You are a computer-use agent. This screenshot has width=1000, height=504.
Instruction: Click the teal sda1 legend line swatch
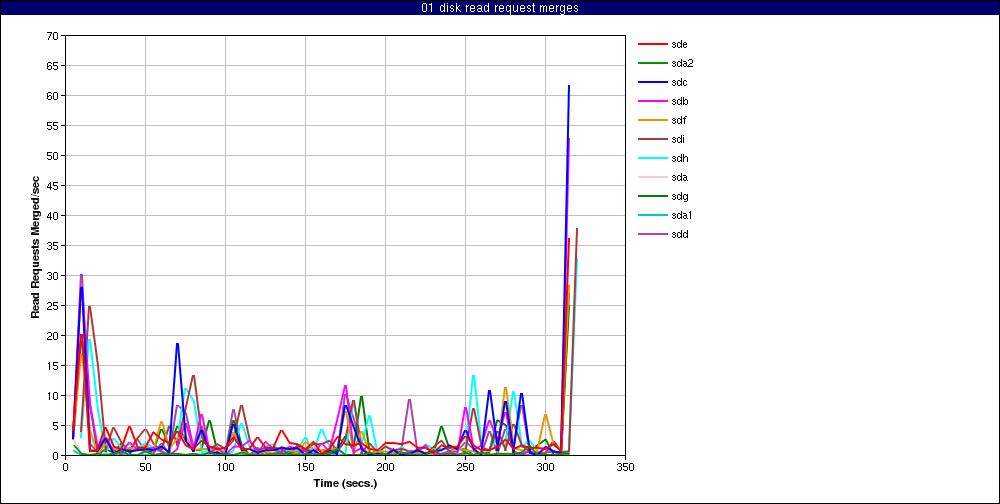click(x=651, y=215)
